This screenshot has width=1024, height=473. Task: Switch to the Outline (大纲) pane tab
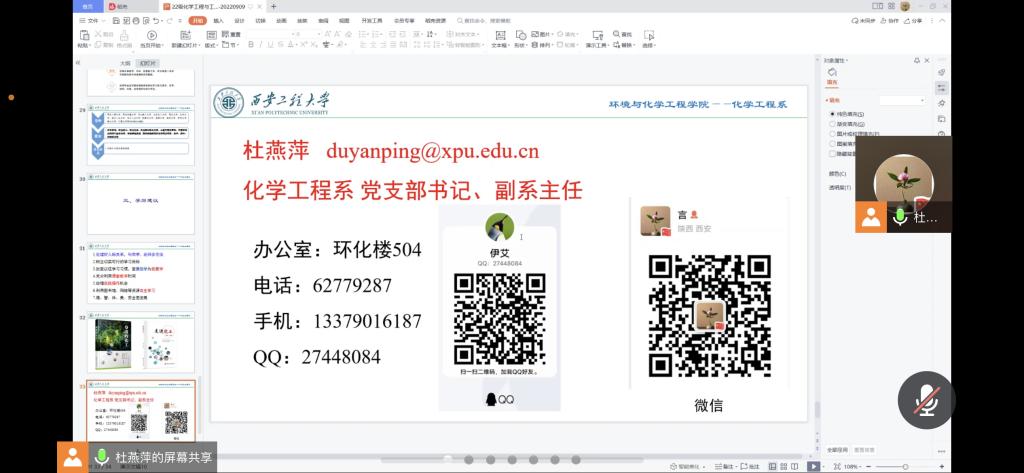pyautogui.click(x=124, y=62)
